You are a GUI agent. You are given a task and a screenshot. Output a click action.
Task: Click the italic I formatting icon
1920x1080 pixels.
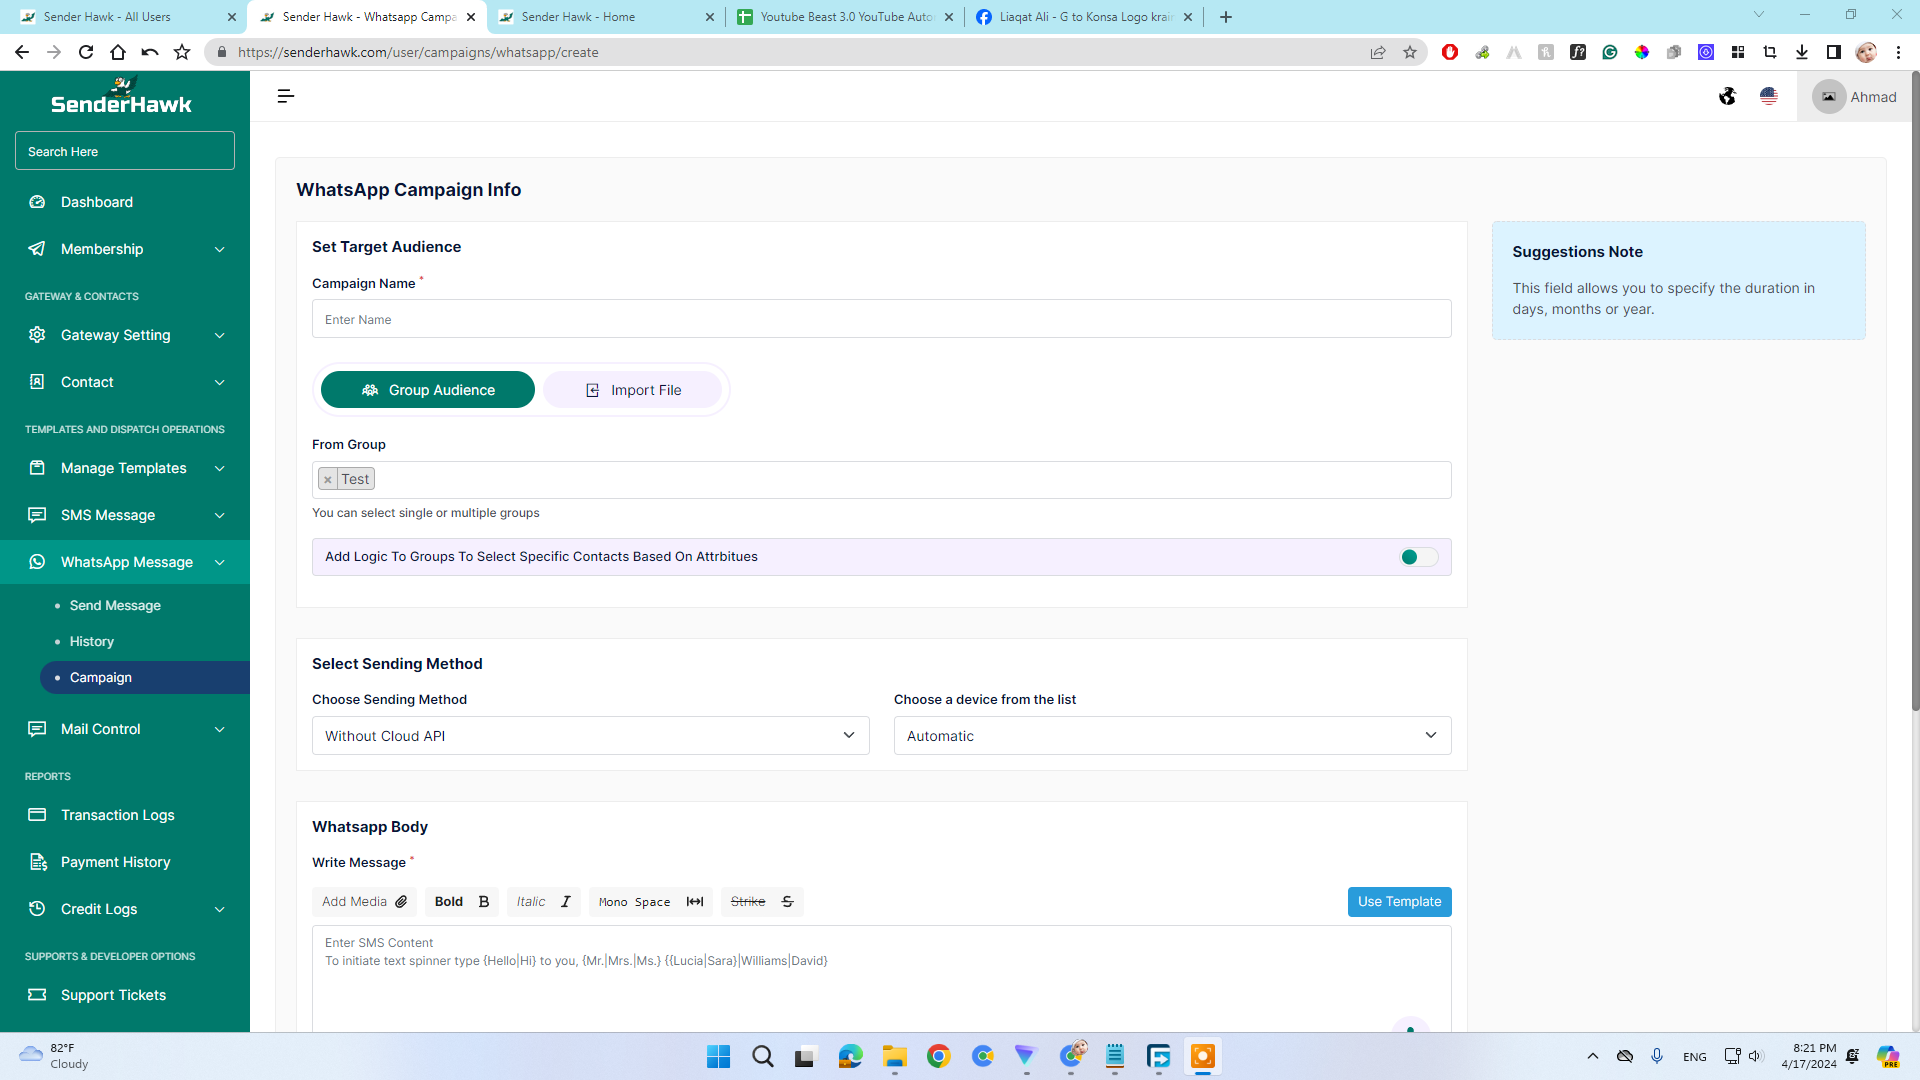[566, 902]
